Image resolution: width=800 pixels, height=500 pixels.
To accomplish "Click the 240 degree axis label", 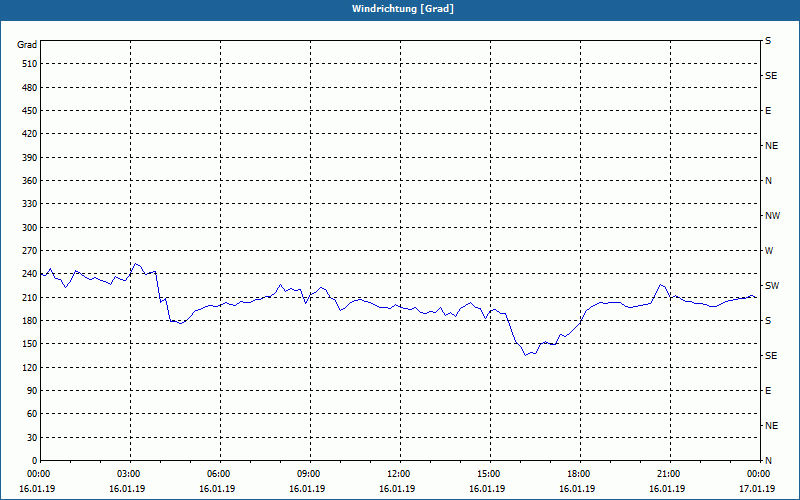I will 30,274.
